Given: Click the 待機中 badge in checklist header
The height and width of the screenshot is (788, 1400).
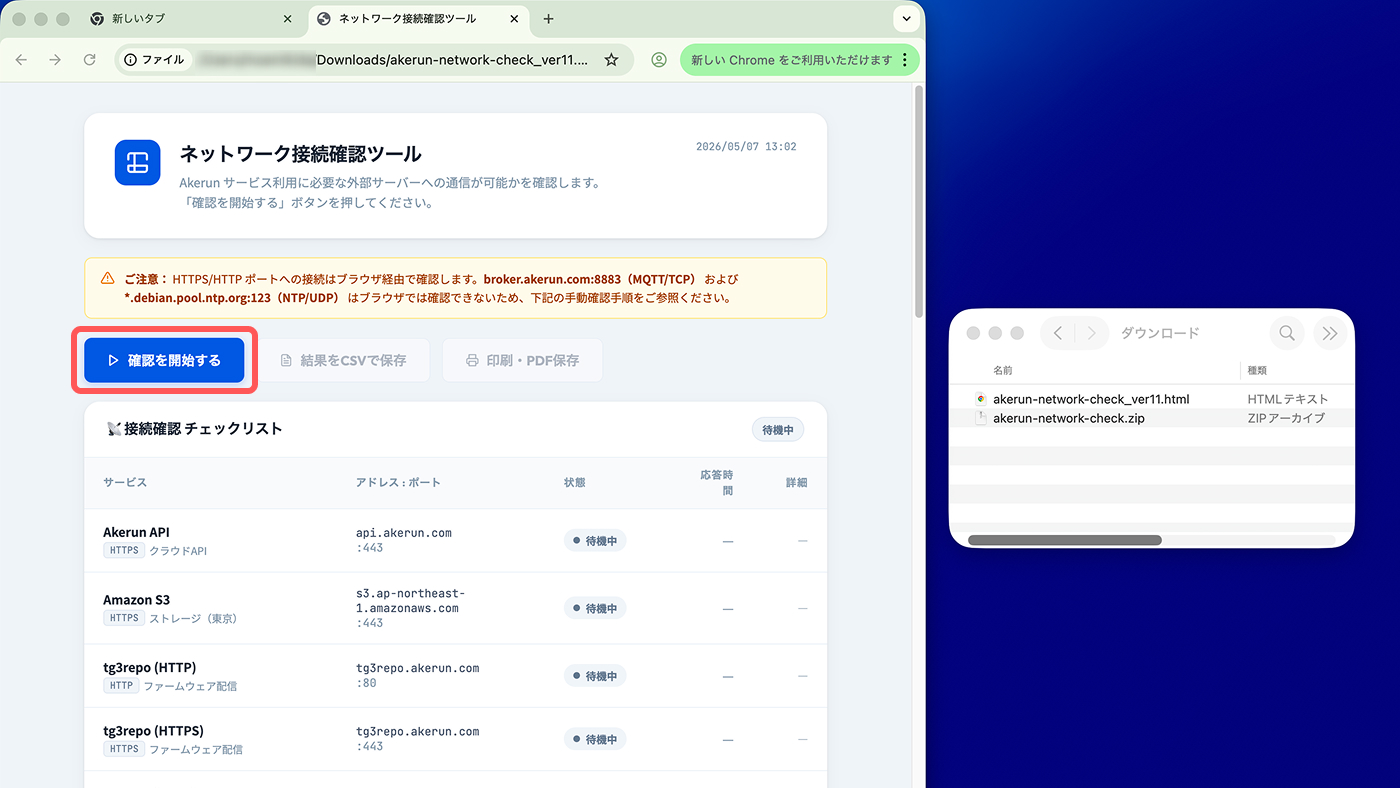Looking at the screenshot, I should pos(778,430).
